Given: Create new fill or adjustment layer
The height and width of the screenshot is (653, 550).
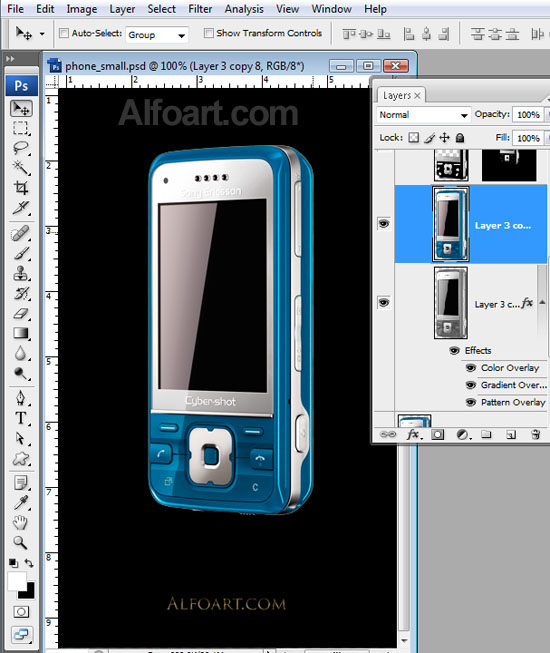Looking at the screenshot, I should click(x=463, y=435).
